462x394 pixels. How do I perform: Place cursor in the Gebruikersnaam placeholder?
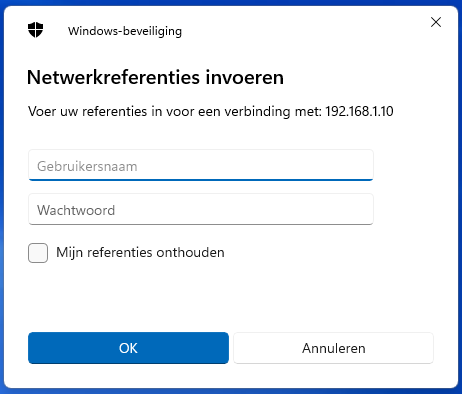pyautogui.click(x=87, y=166)
